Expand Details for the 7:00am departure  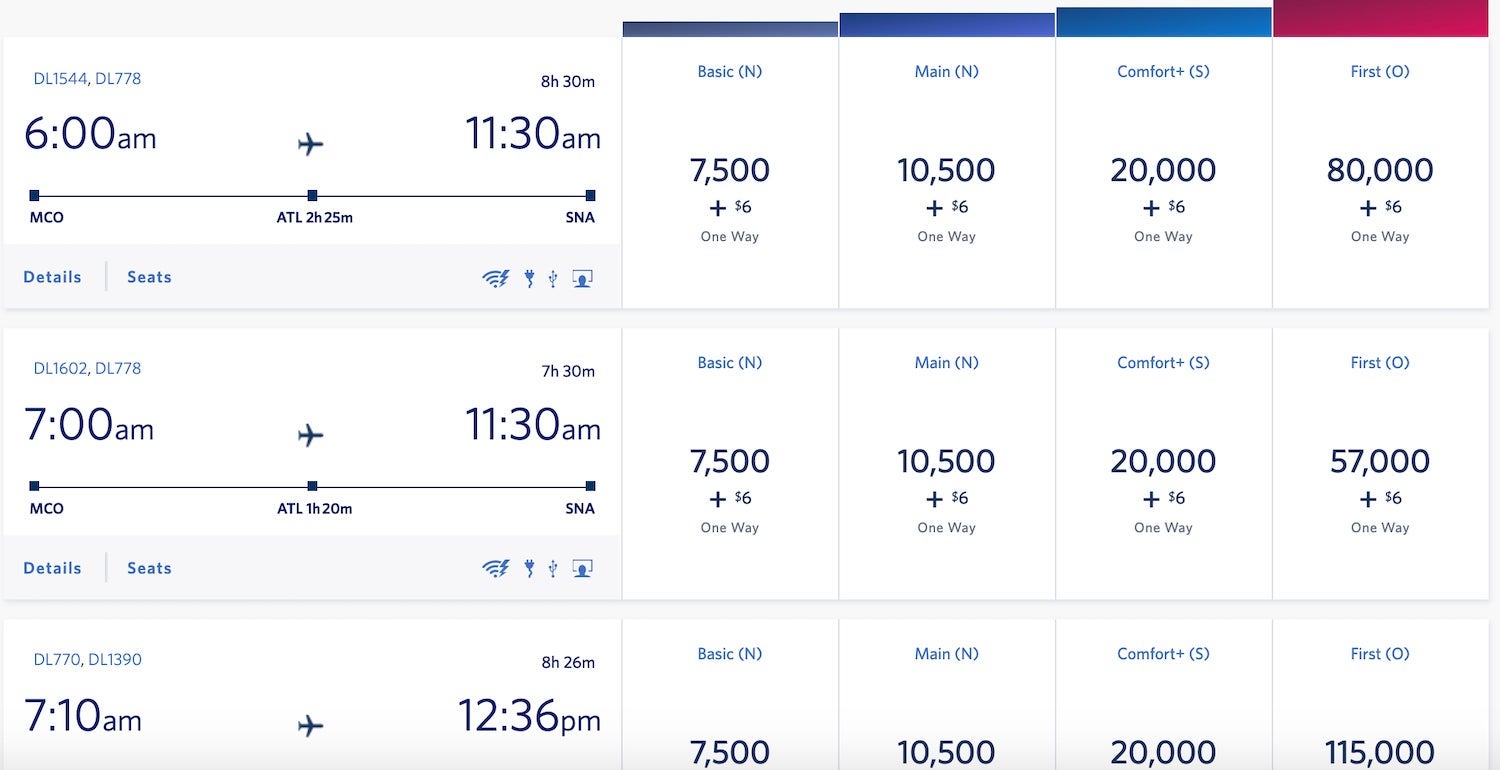(x=52, y=568)
